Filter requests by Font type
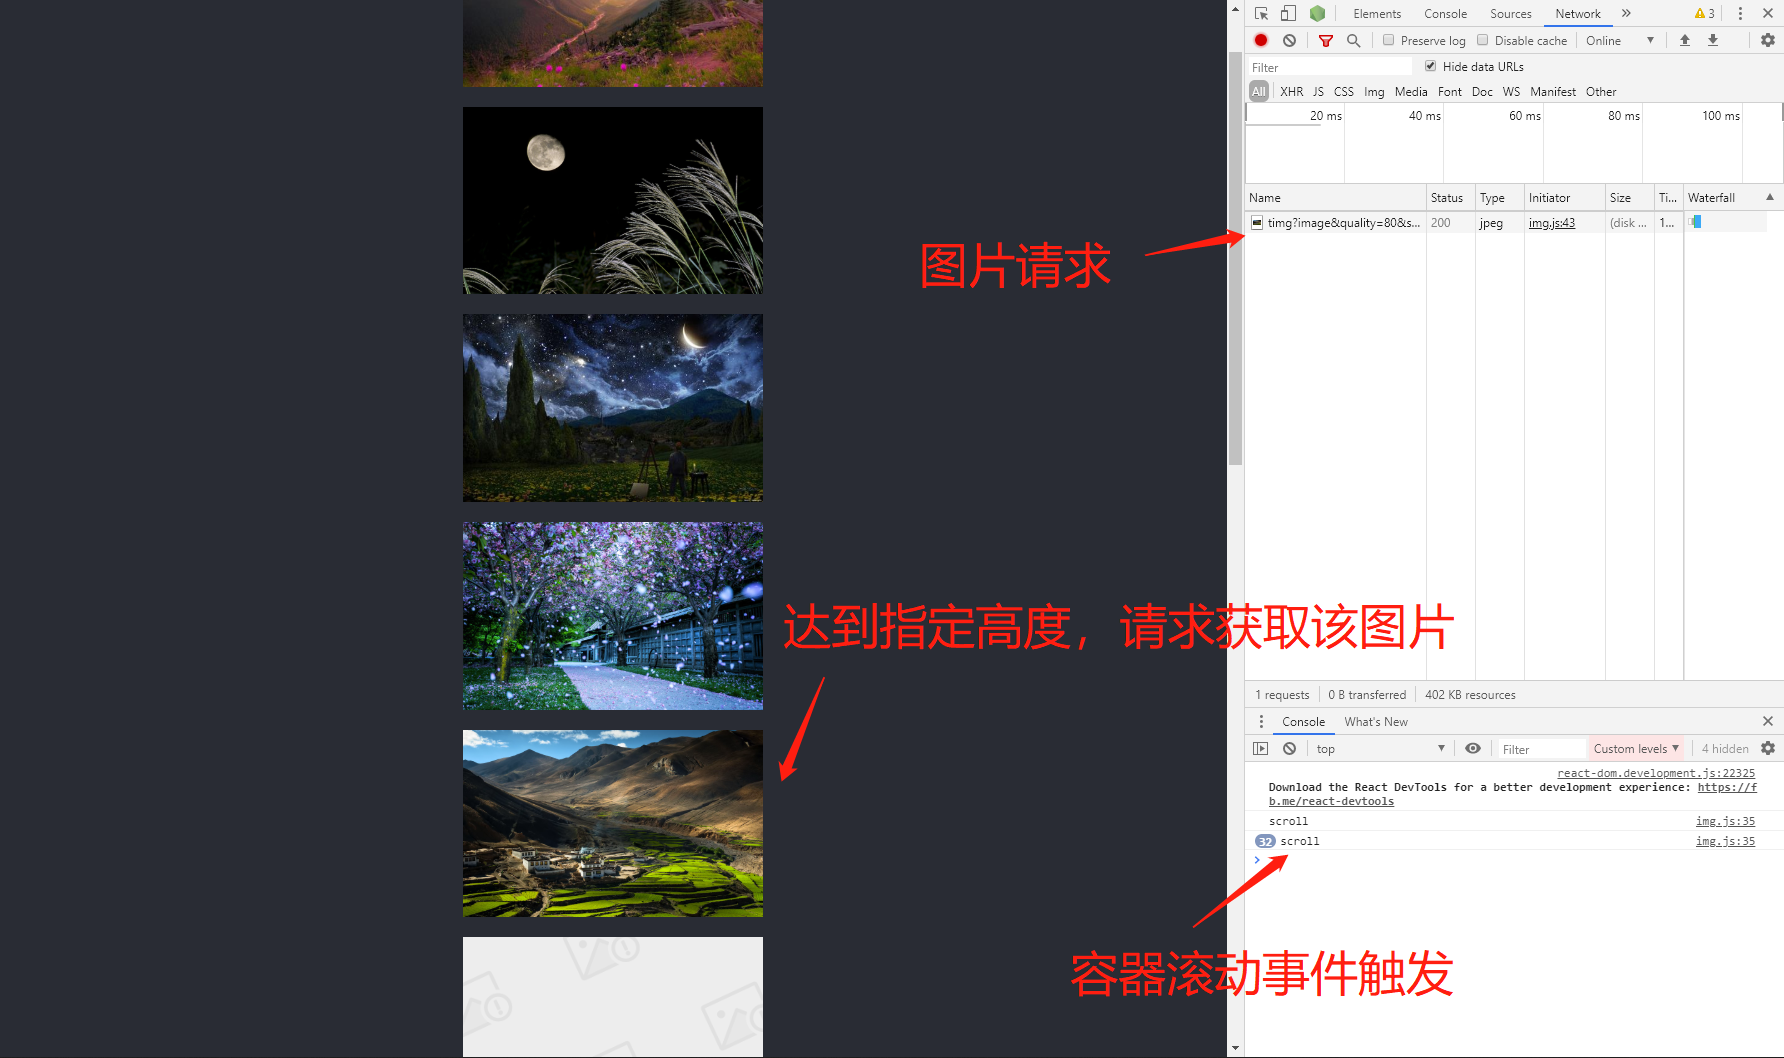The height and width of the screenshot is (1058, 1784). (1450, 92)
